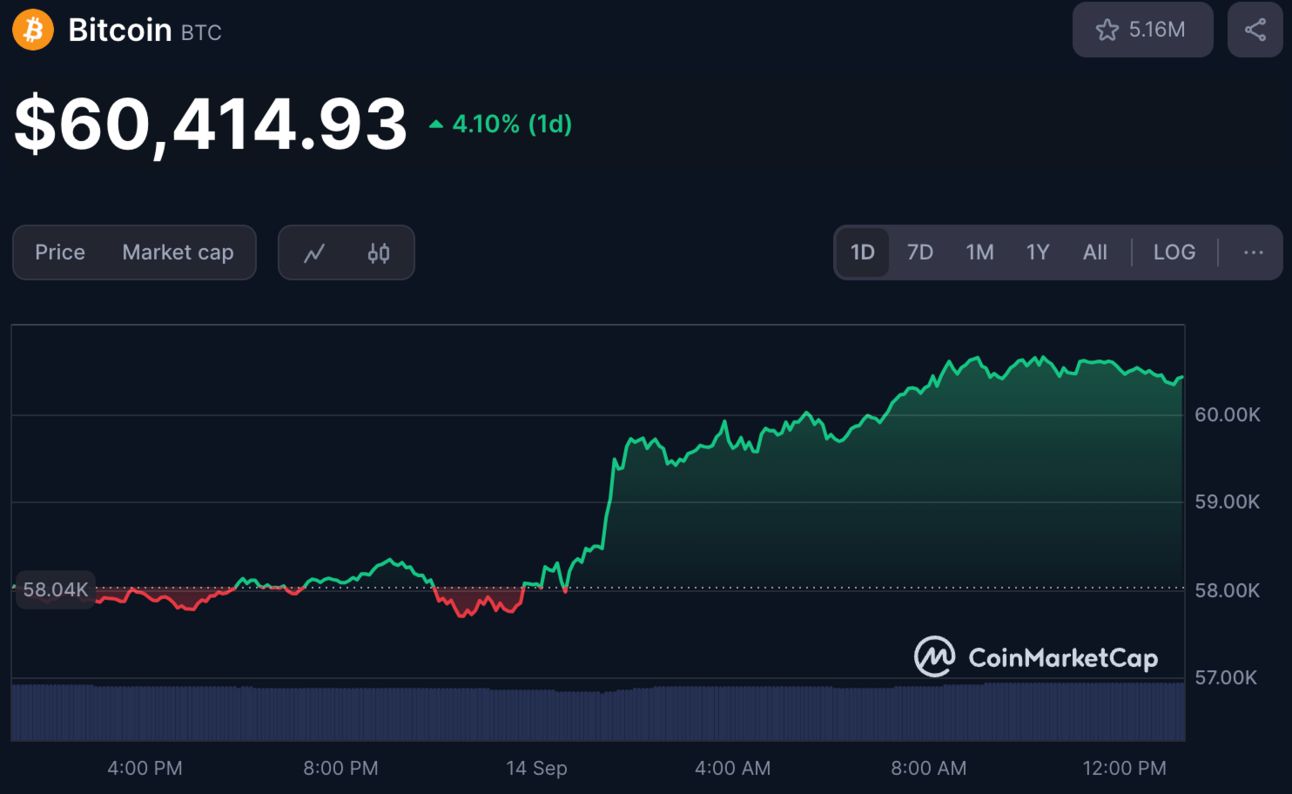Click the 4:00 AM time axis label

[x=733, y=768]
